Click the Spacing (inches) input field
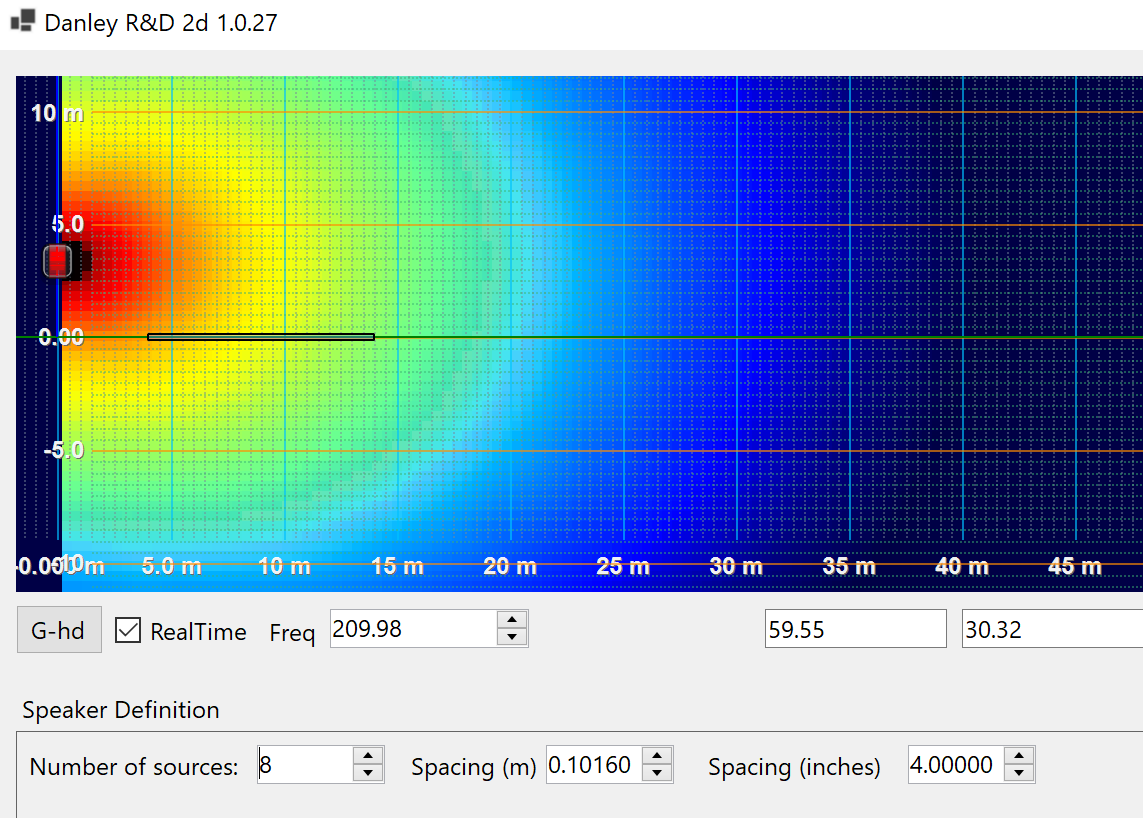1143x818 pixels. 954,765
